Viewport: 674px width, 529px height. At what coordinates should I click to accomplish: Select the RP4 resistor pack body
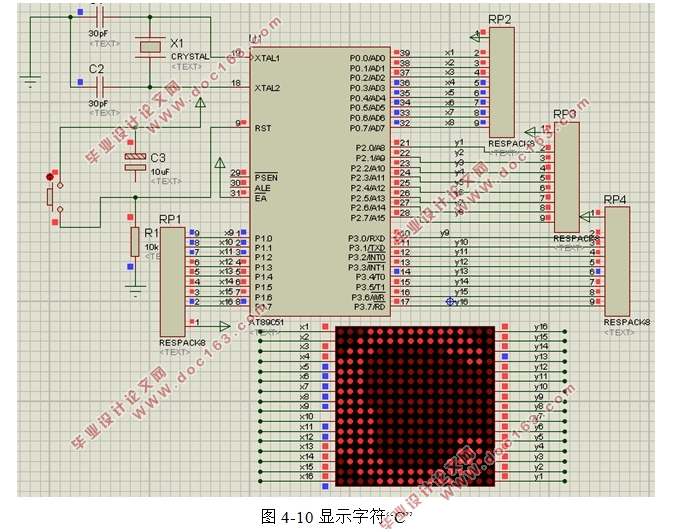[x=617, y=261]
